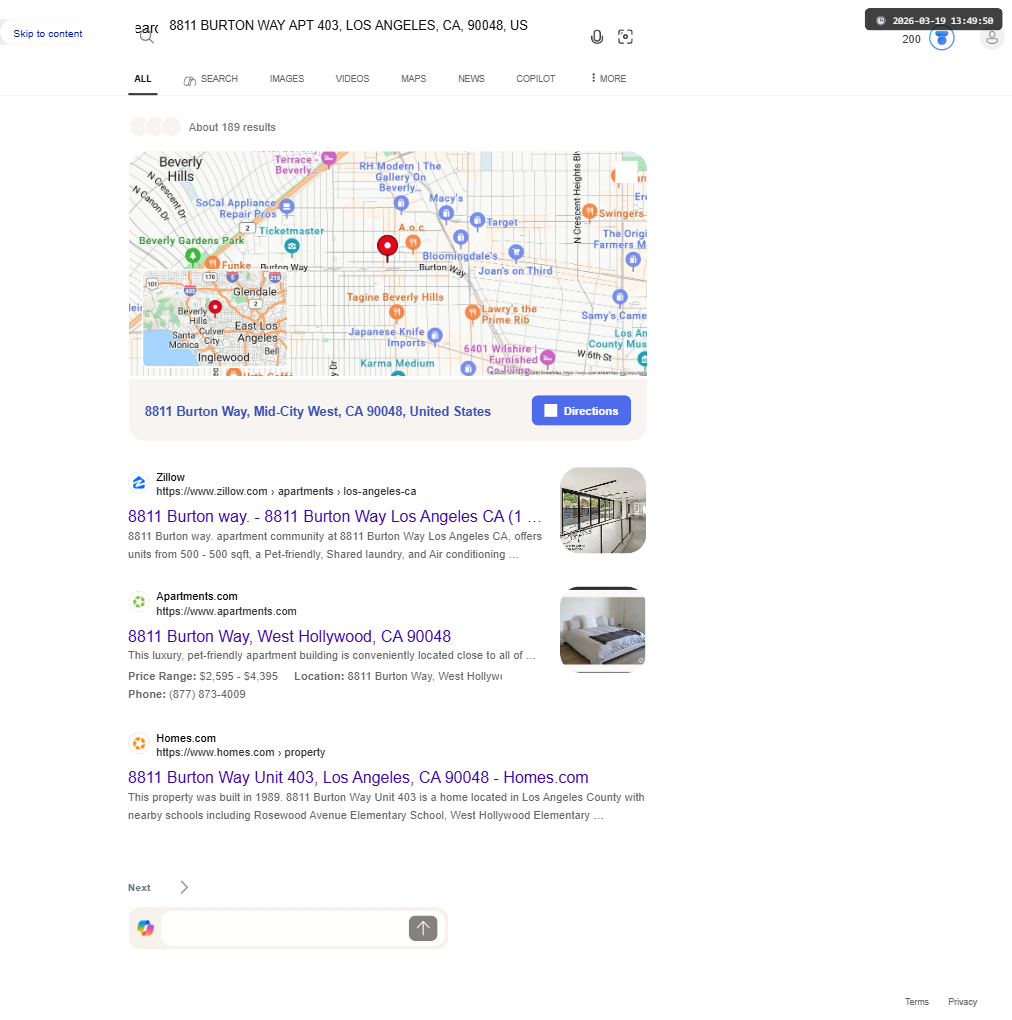Open Zillow 8811 Burton way result
Viewport: 1012px width, 1020px height.
pyautogui.click(x=334, y=517)
